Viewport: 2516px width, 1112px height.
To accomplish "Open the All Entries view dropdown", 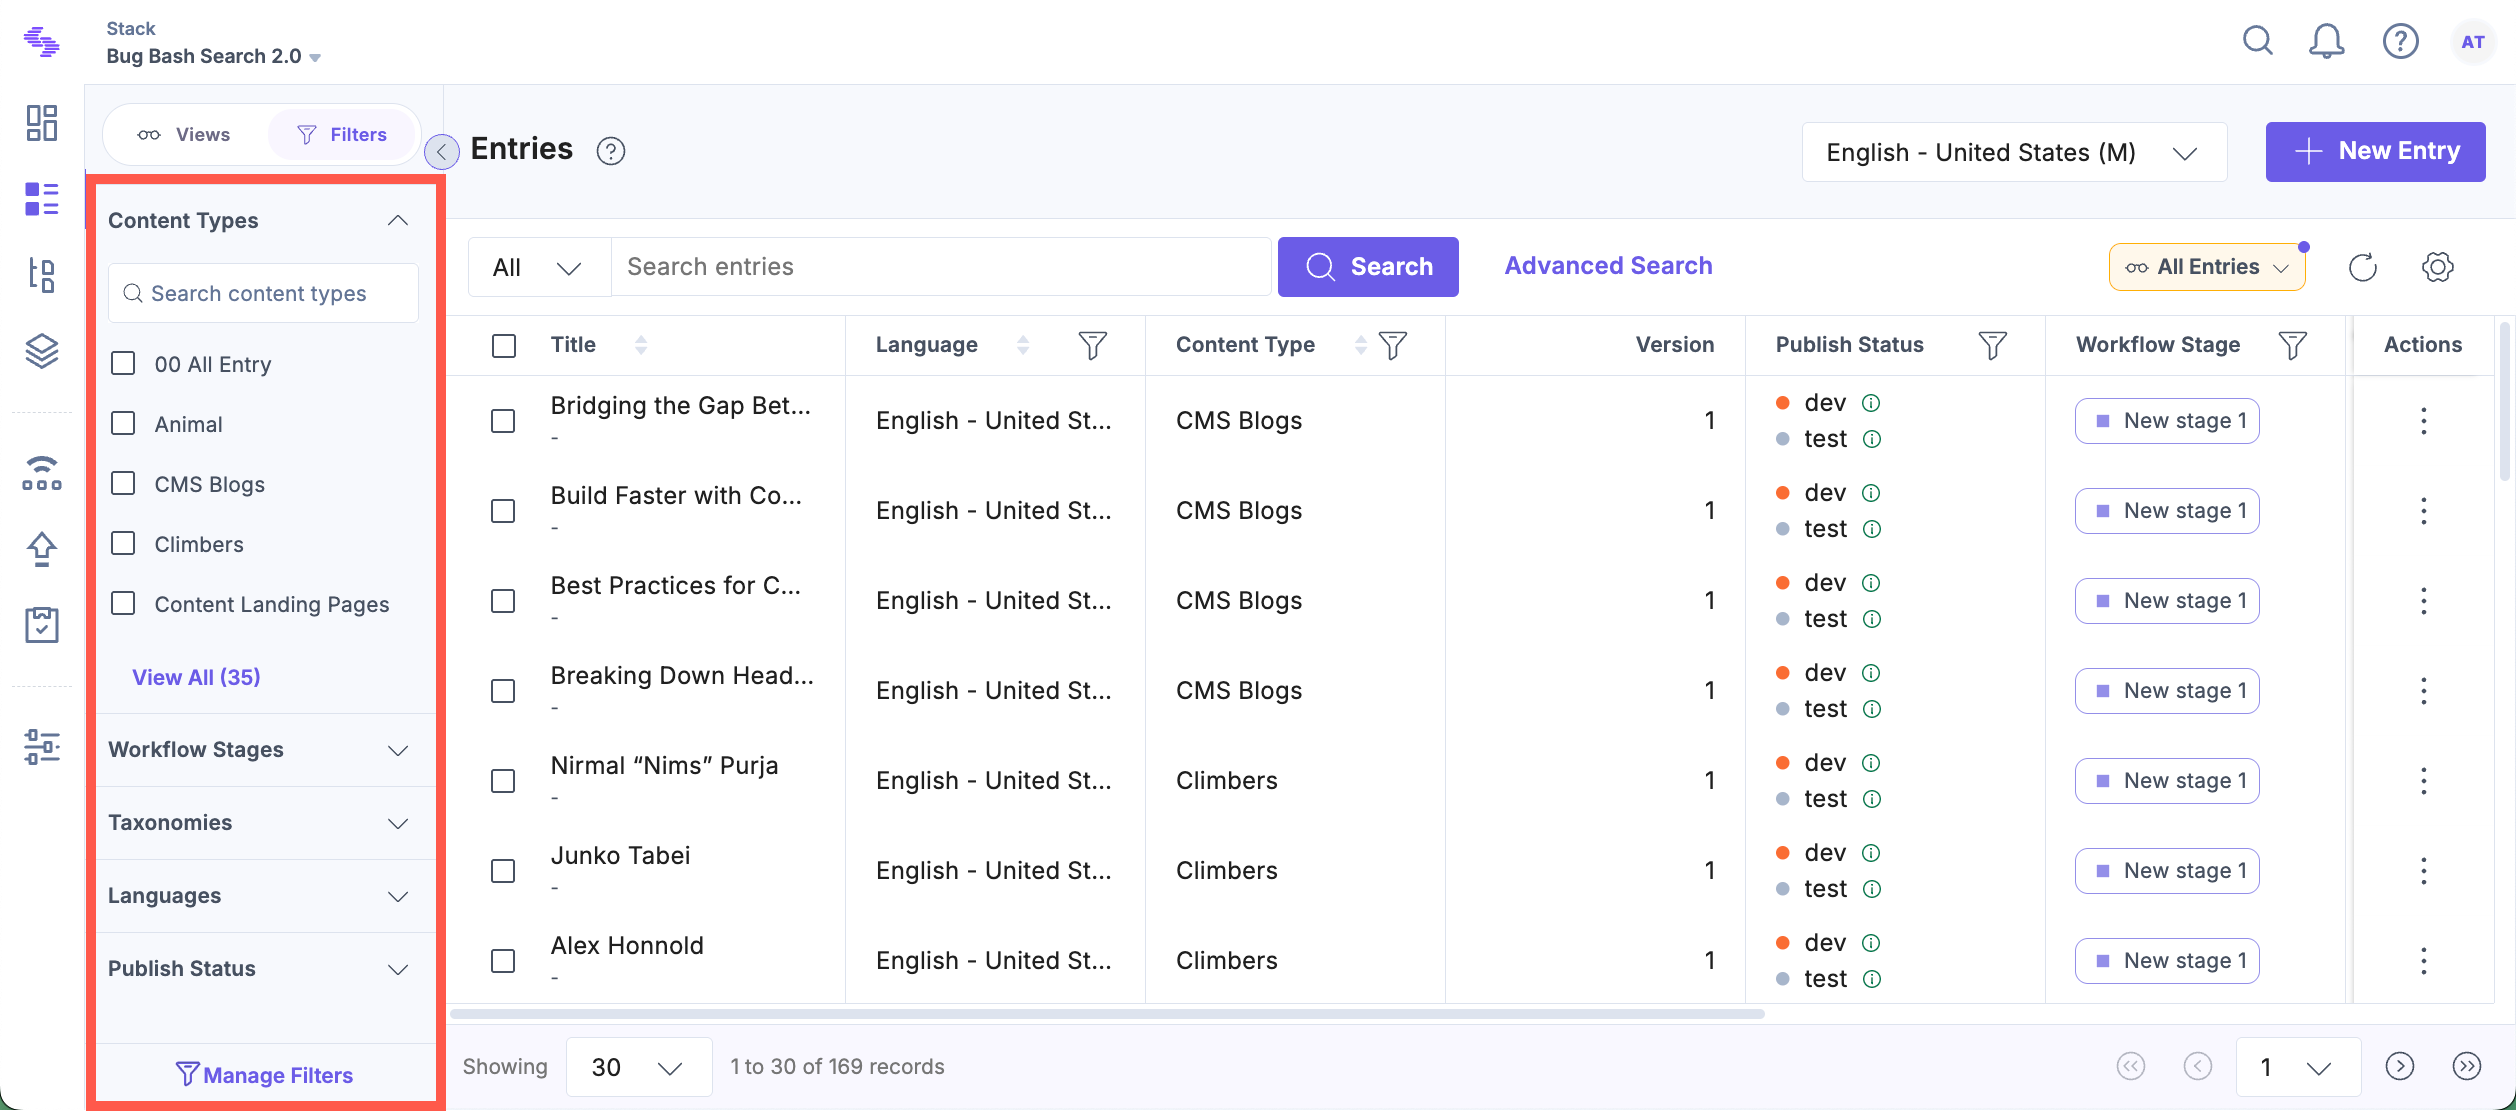I will (x=2207, y=267).
